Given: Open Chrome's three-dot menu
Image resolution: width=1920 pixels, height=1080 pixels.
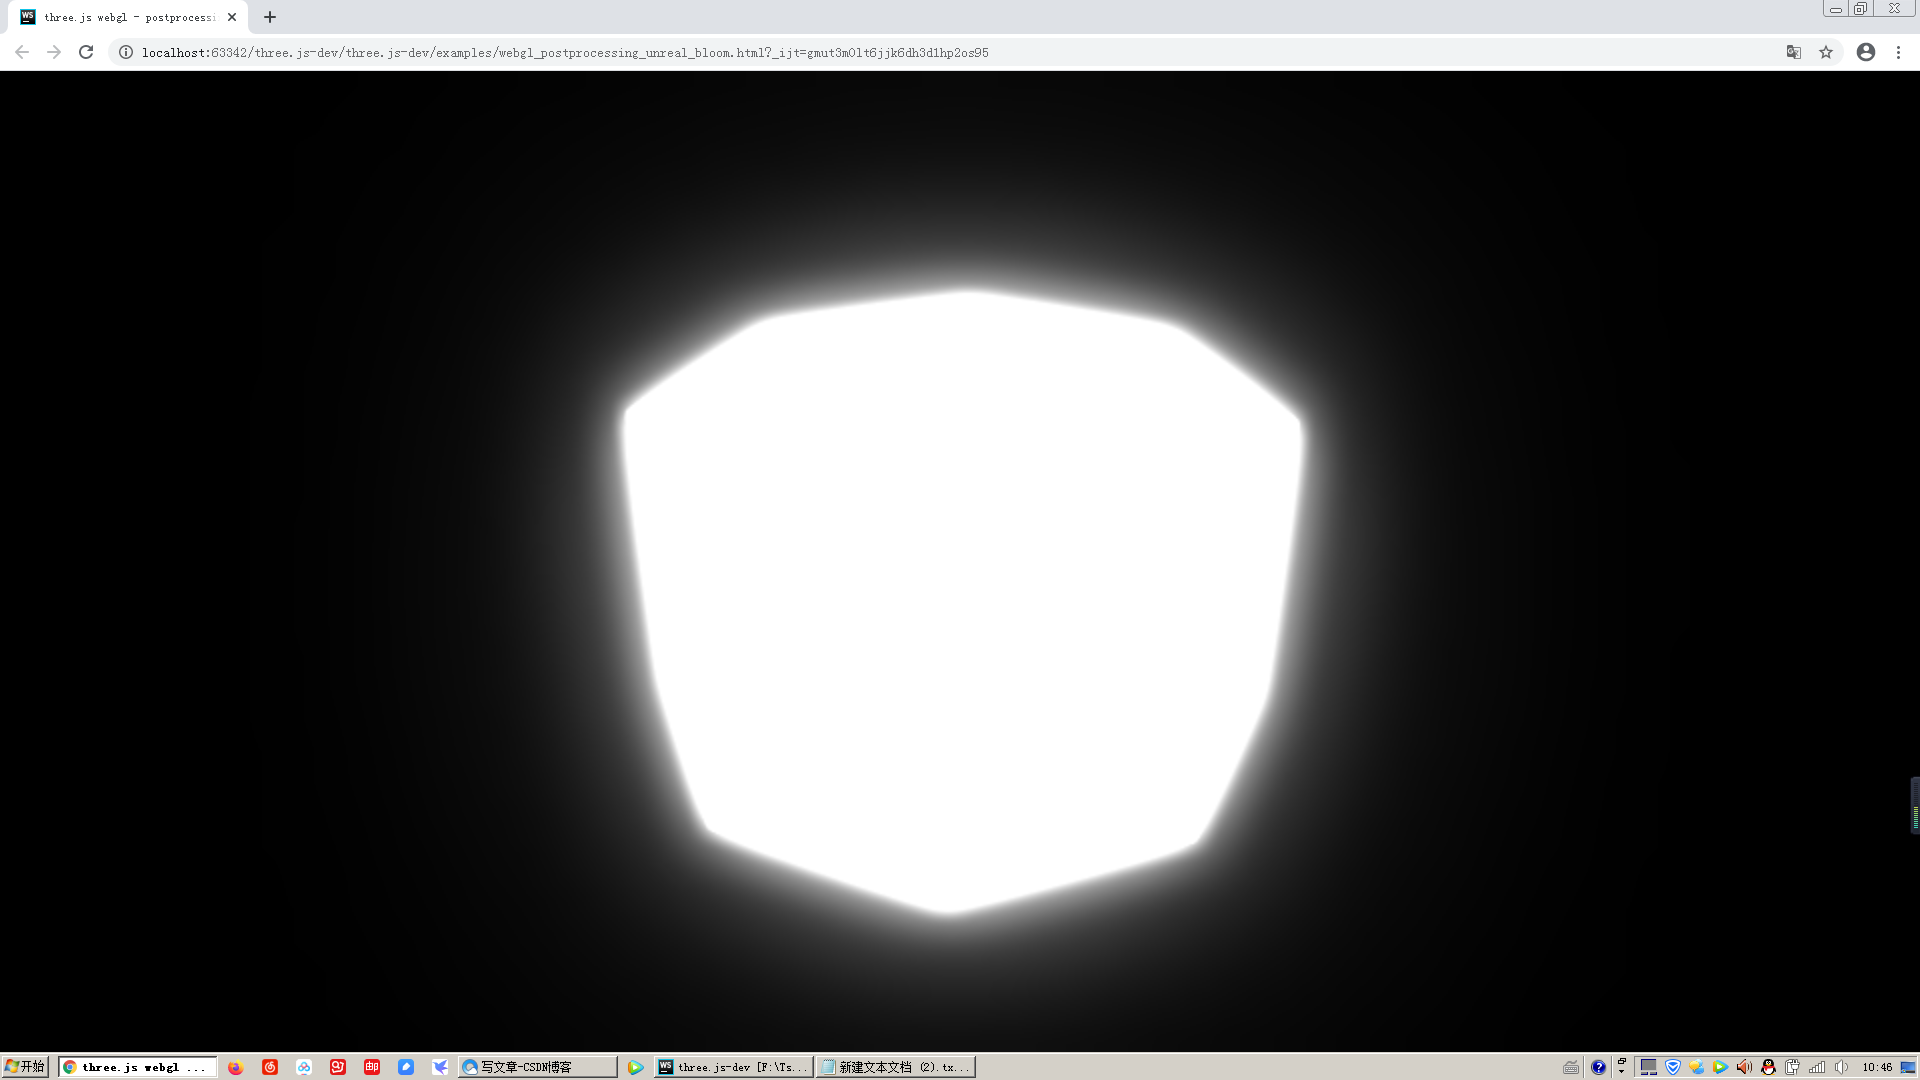Looking at the screenshot, I should (x=1899, y=52).
